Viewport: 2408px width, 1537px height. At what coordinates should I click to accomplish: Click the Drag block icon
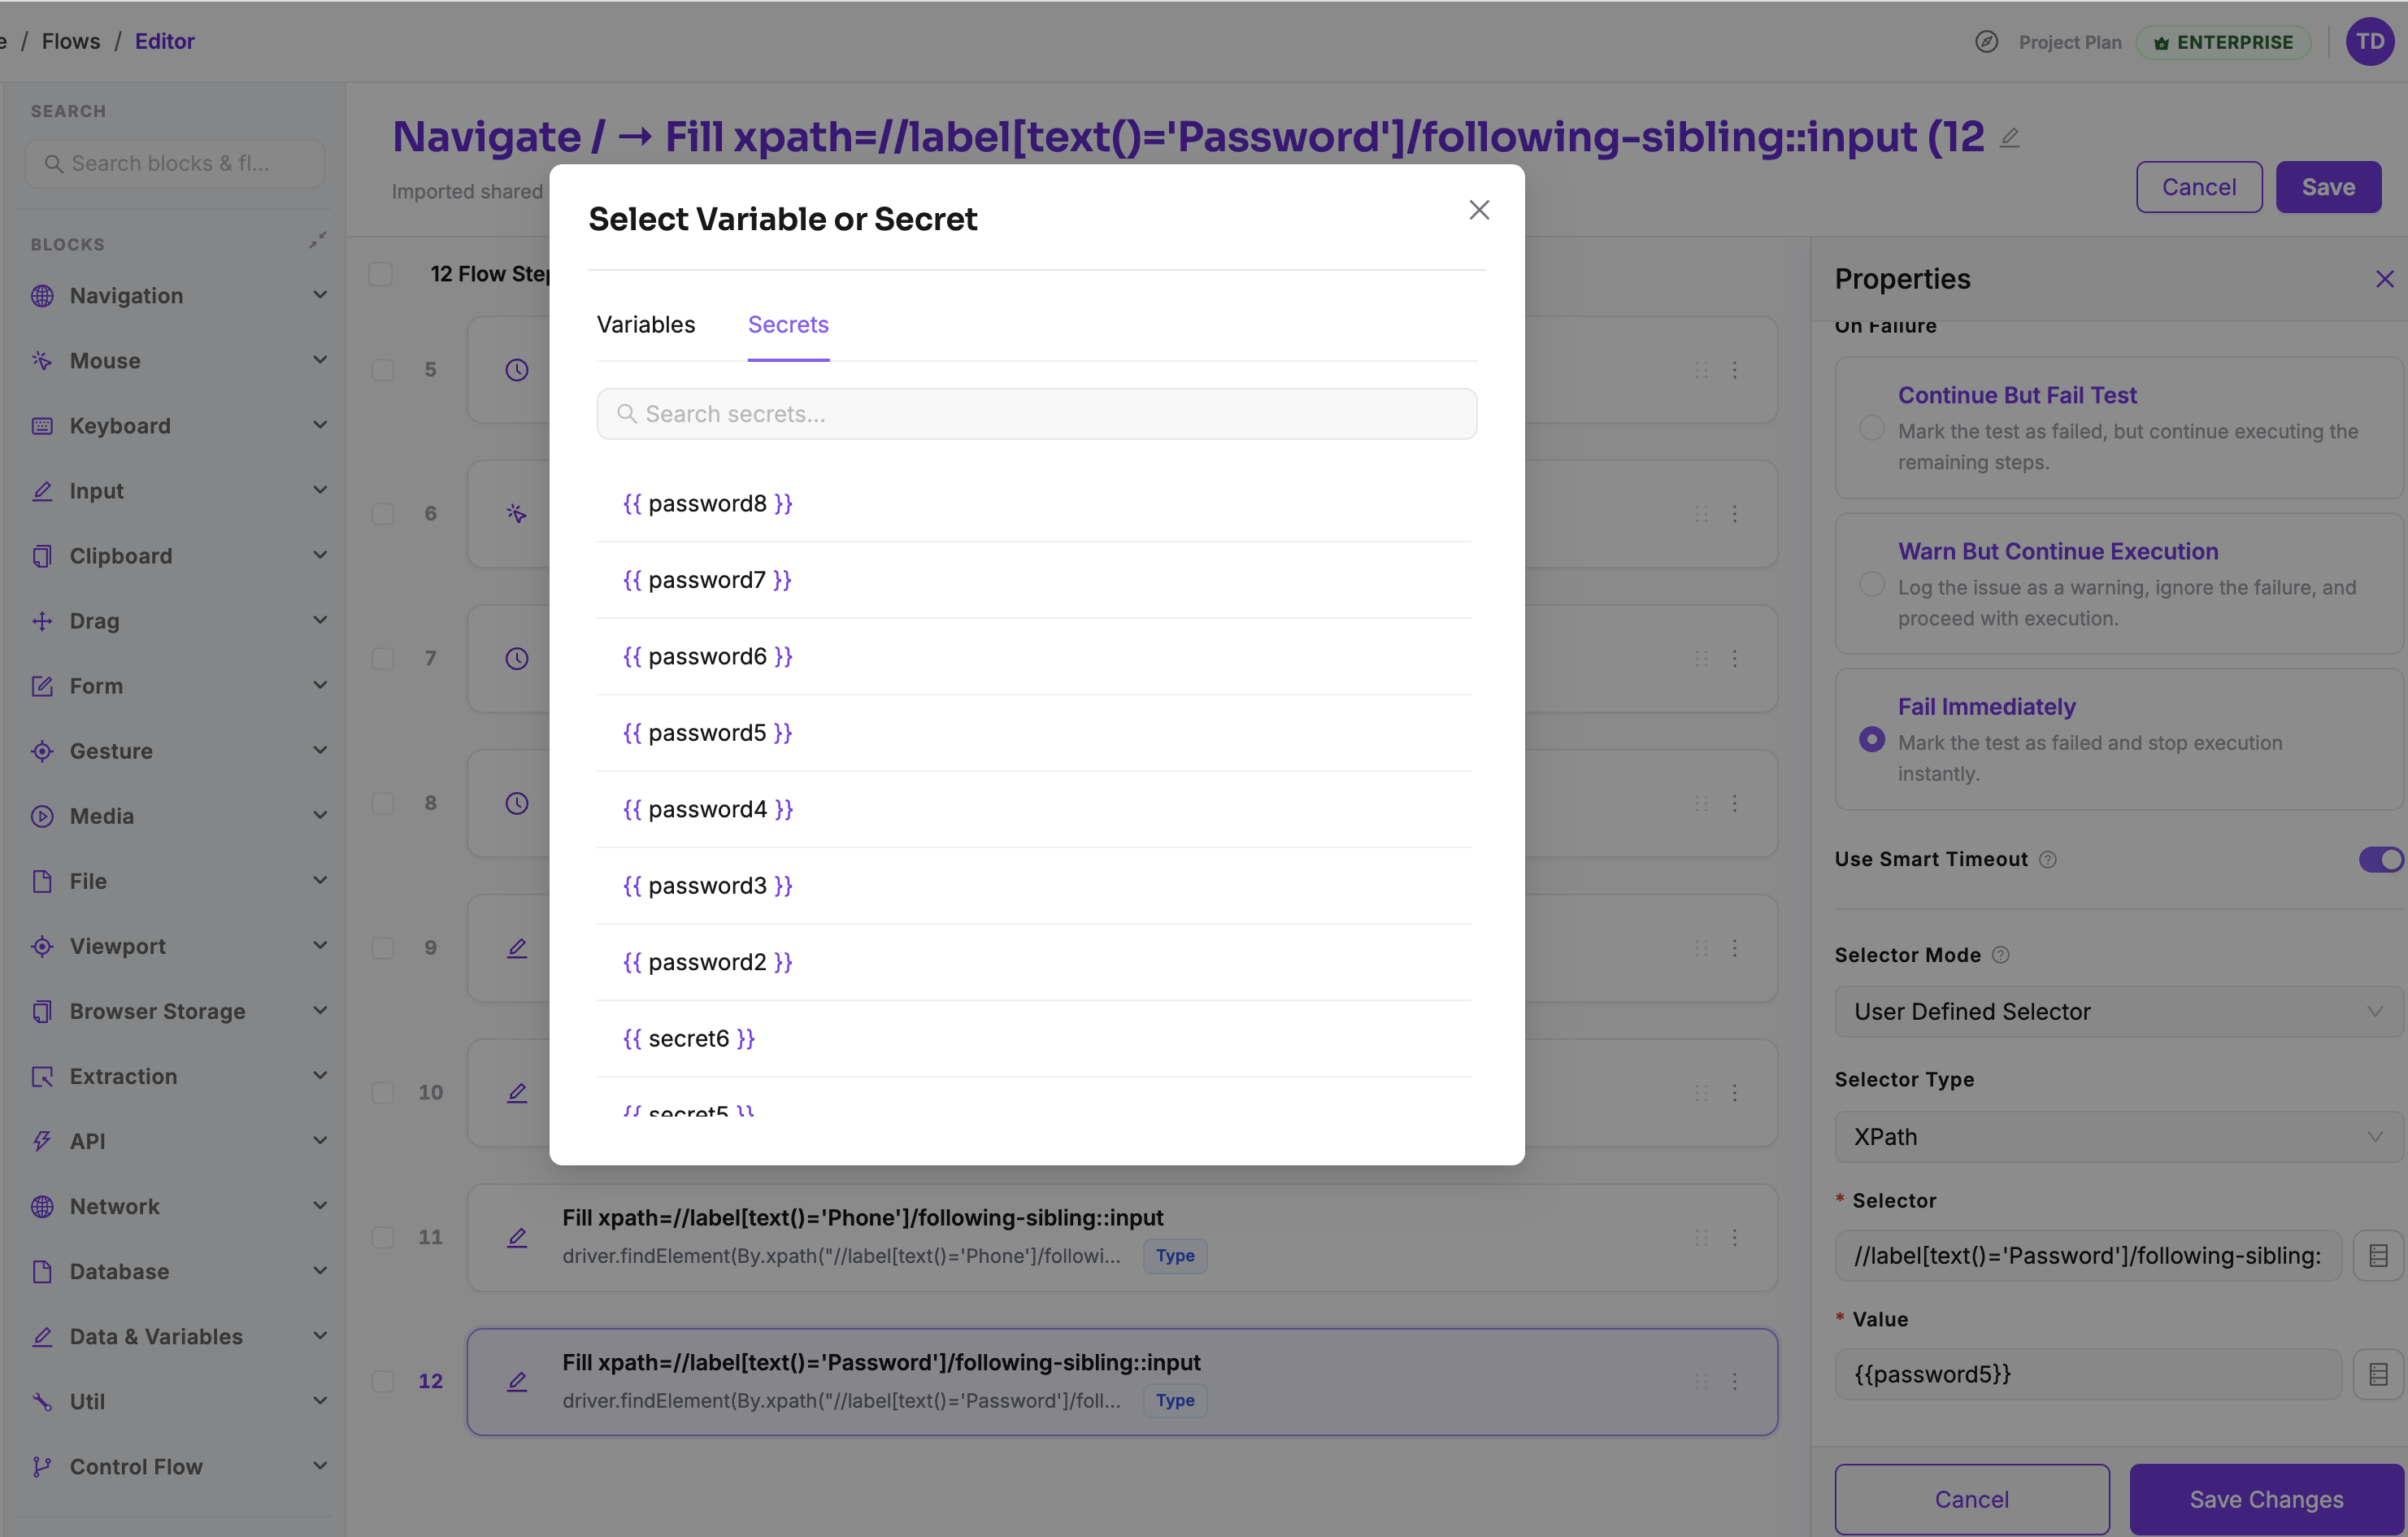(x=42, y=621)
